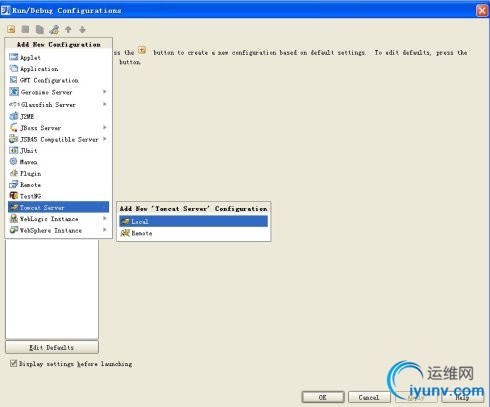Screen dimensions: 490x407
Task: Click the Edit Defaults button
Action: tap(52, 347)
